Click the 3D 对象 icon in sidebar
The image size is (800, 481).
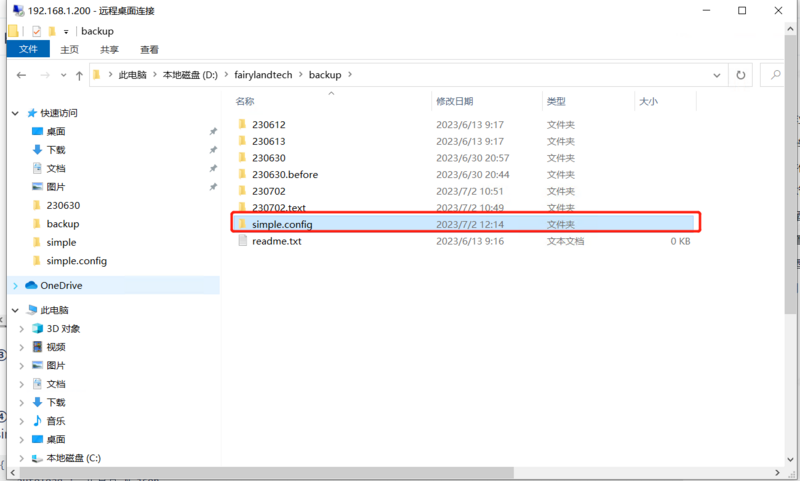tap(37, 329)
